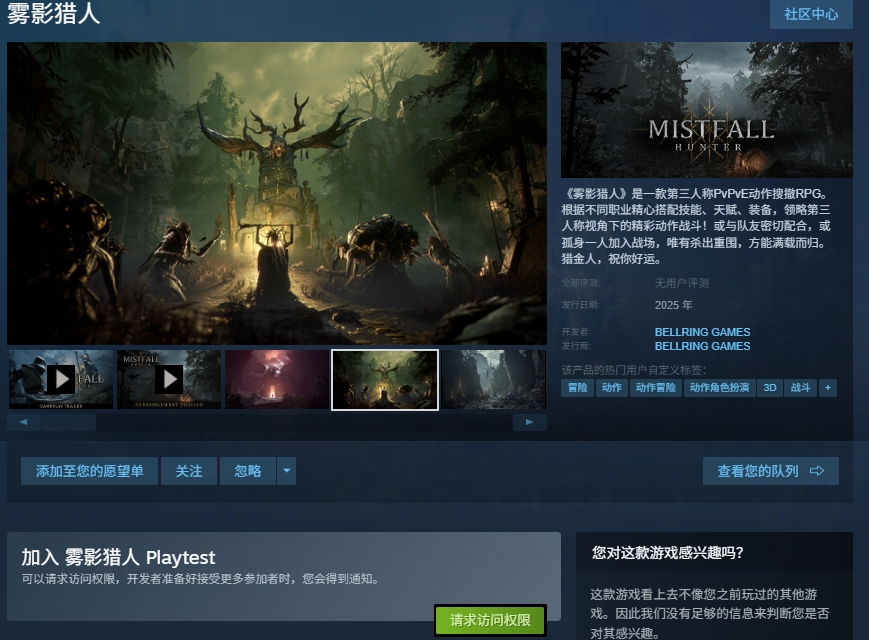The height and width of the screenshot is (640, 869).
Task: Click 添加至您的愿望单 wishlist button
Action: (x=90, y=471)
